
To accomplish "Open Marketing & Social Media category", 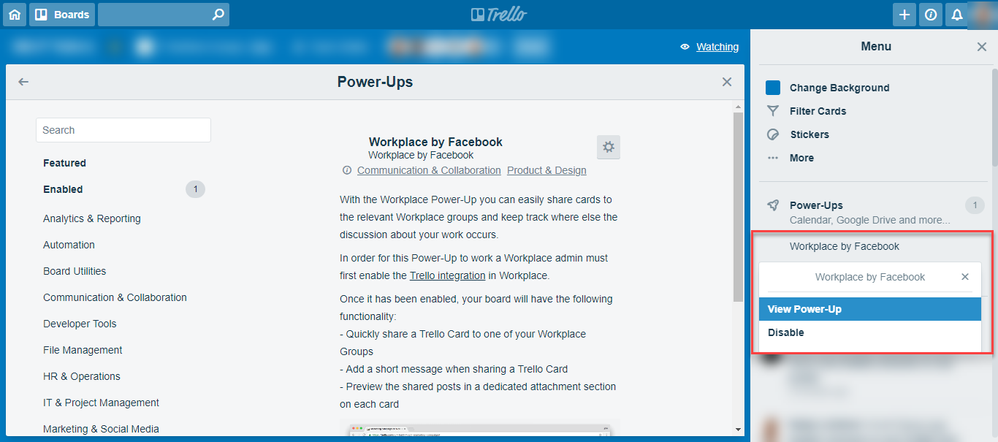I will pyautogui.click(x=101, y=429).
